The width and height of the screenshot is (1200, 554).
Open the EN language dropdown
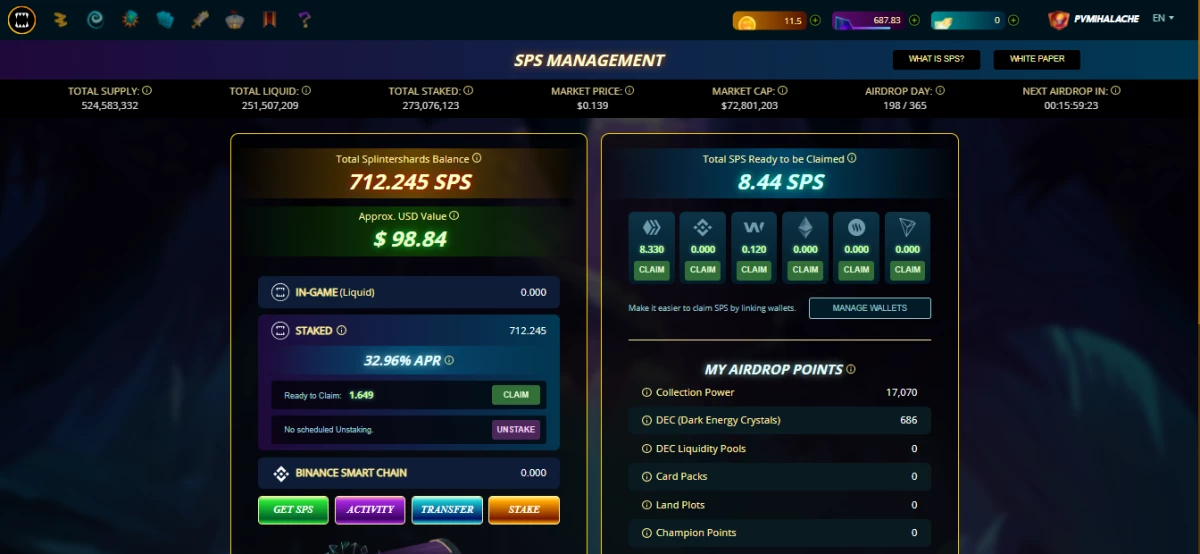click(x=1163, y=19)
